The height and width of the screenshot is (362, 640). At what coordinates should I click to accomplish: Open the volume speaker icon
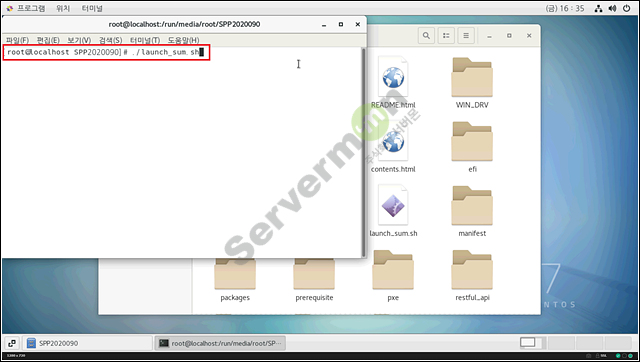point(612,8)
